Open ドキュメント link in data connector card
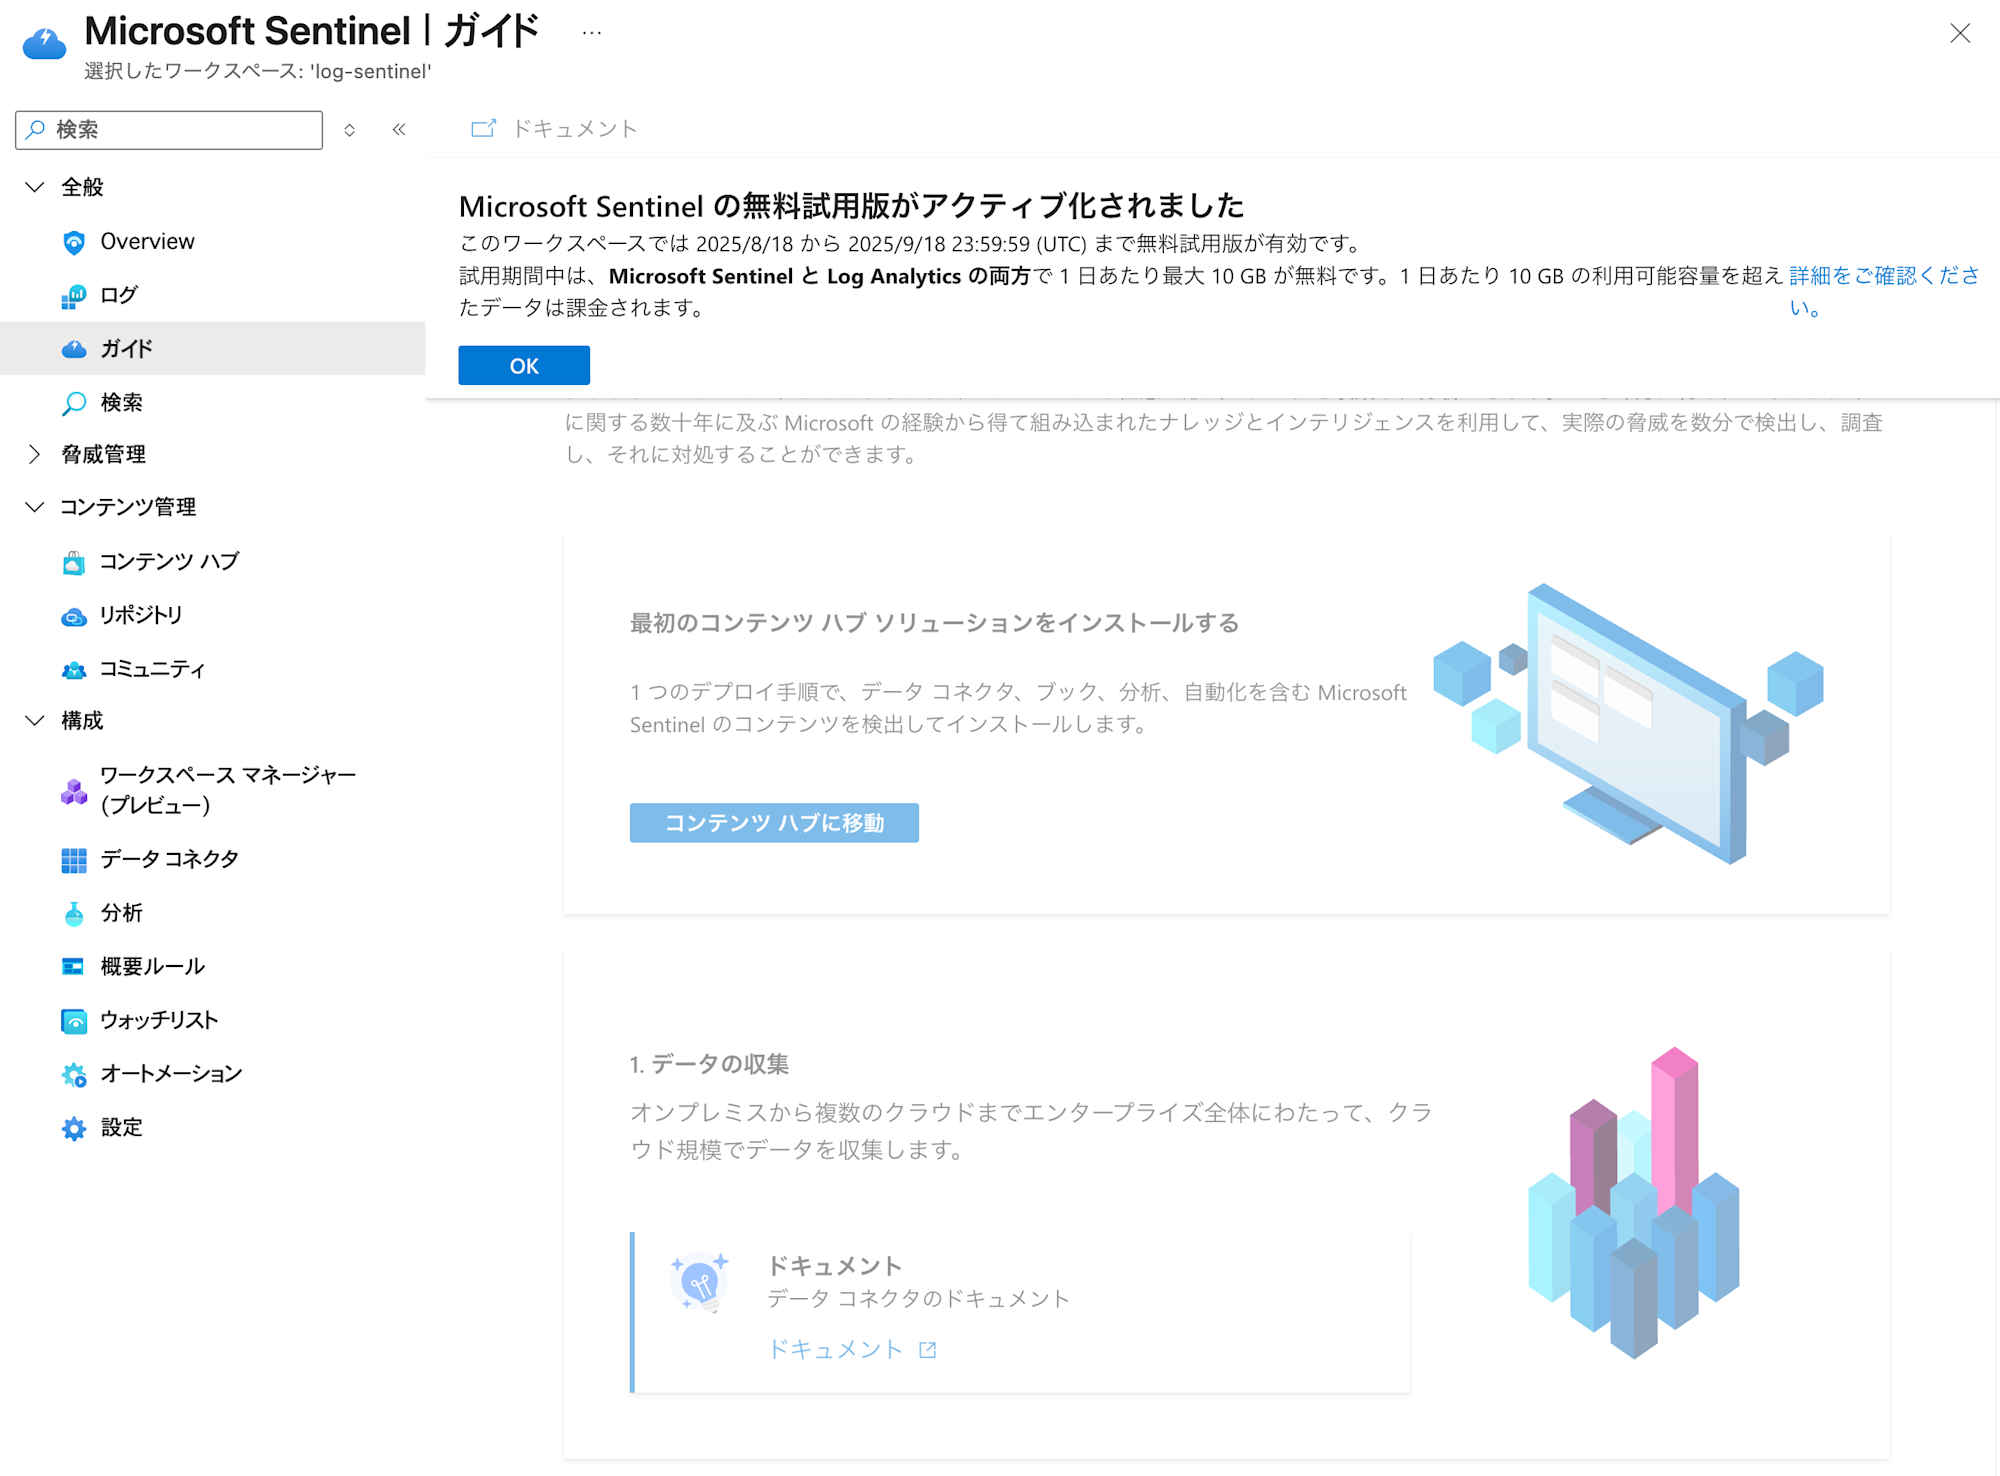 pos(835,1350)
